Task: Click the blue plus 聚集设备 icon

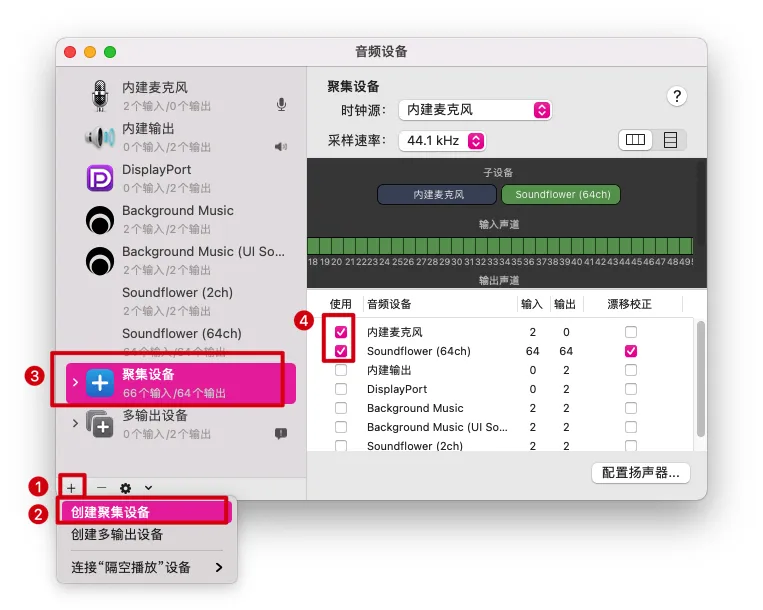Action: [x=100, y=383]
